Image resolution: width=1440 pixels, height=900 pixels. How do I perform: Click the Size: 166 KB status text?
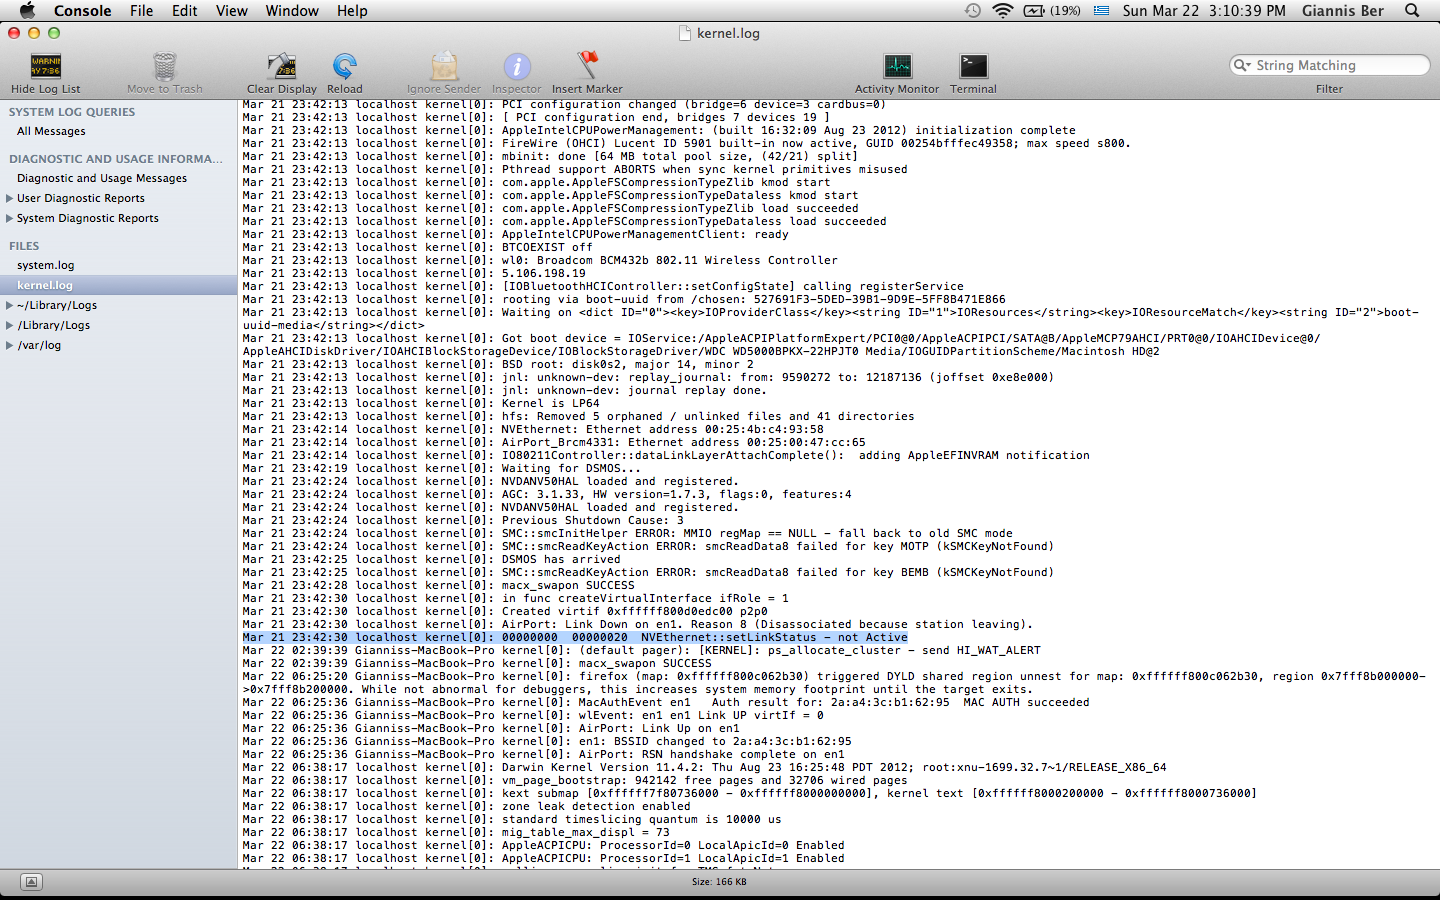pyautogui.click(x=719, y=882)
